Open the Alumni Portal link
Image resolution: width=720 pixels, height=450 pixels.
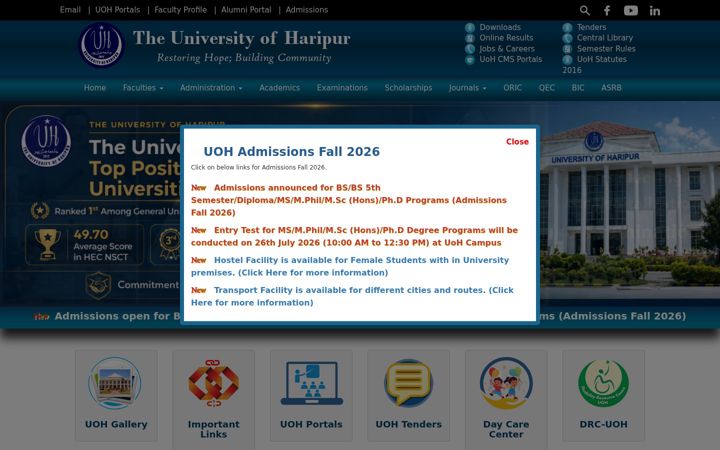(x=246, y=10)
